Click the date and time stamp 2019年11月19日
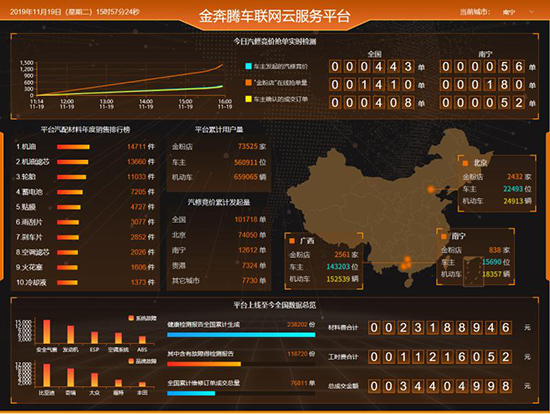This screenshot has height=414, width=550. point(75,12)
